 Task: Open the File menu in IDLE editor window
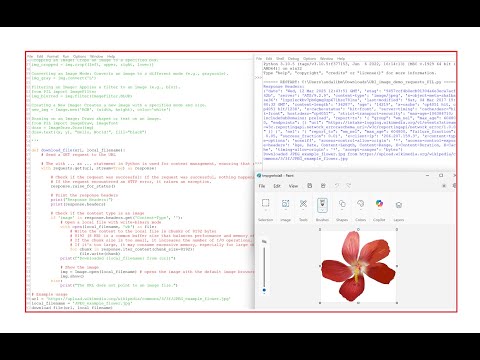click(x=30, y=57)
